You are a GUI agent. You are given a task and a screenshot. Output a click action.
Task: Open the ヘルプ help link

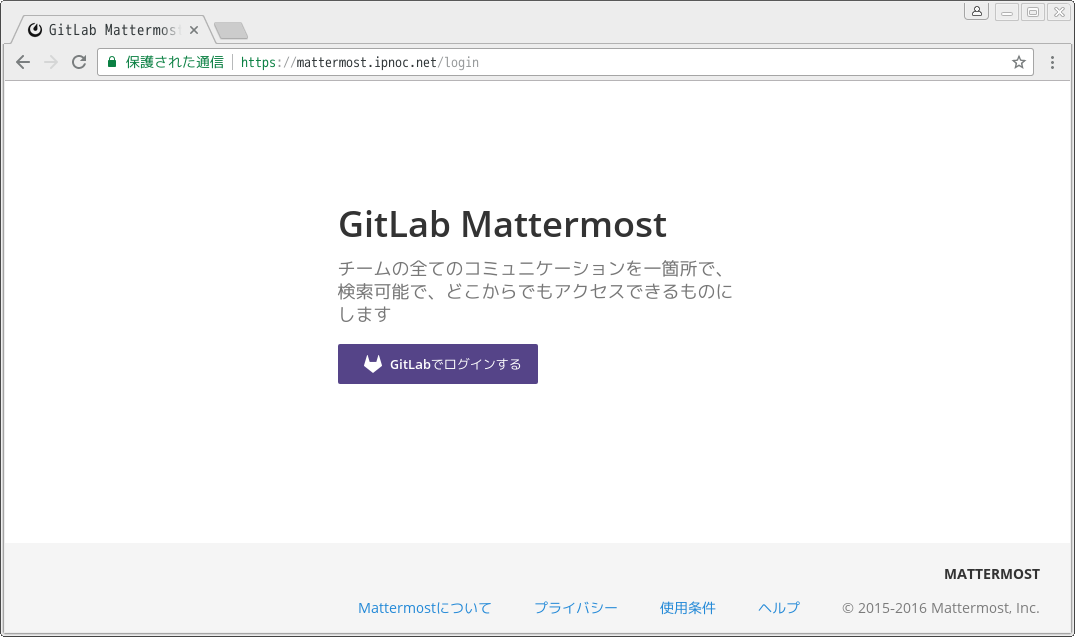coord(778,607)
